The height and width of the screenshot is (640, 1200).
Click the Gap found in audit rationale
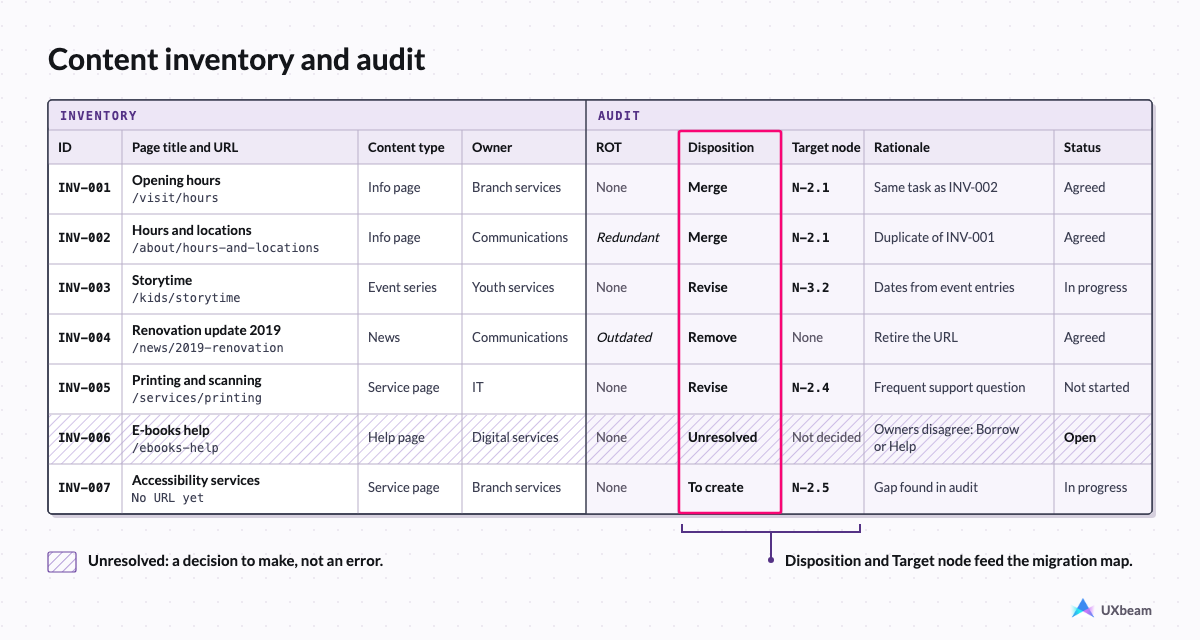point(926,488)
